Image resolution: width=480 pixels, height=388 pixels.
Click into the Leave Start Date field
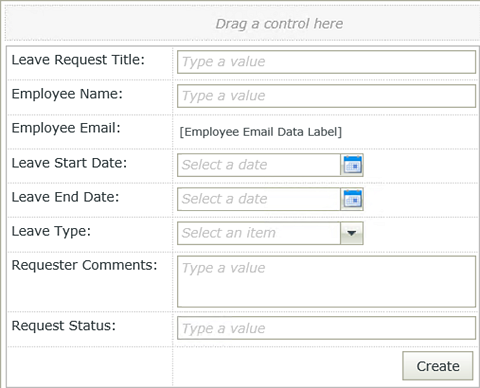tap(259, 165)
